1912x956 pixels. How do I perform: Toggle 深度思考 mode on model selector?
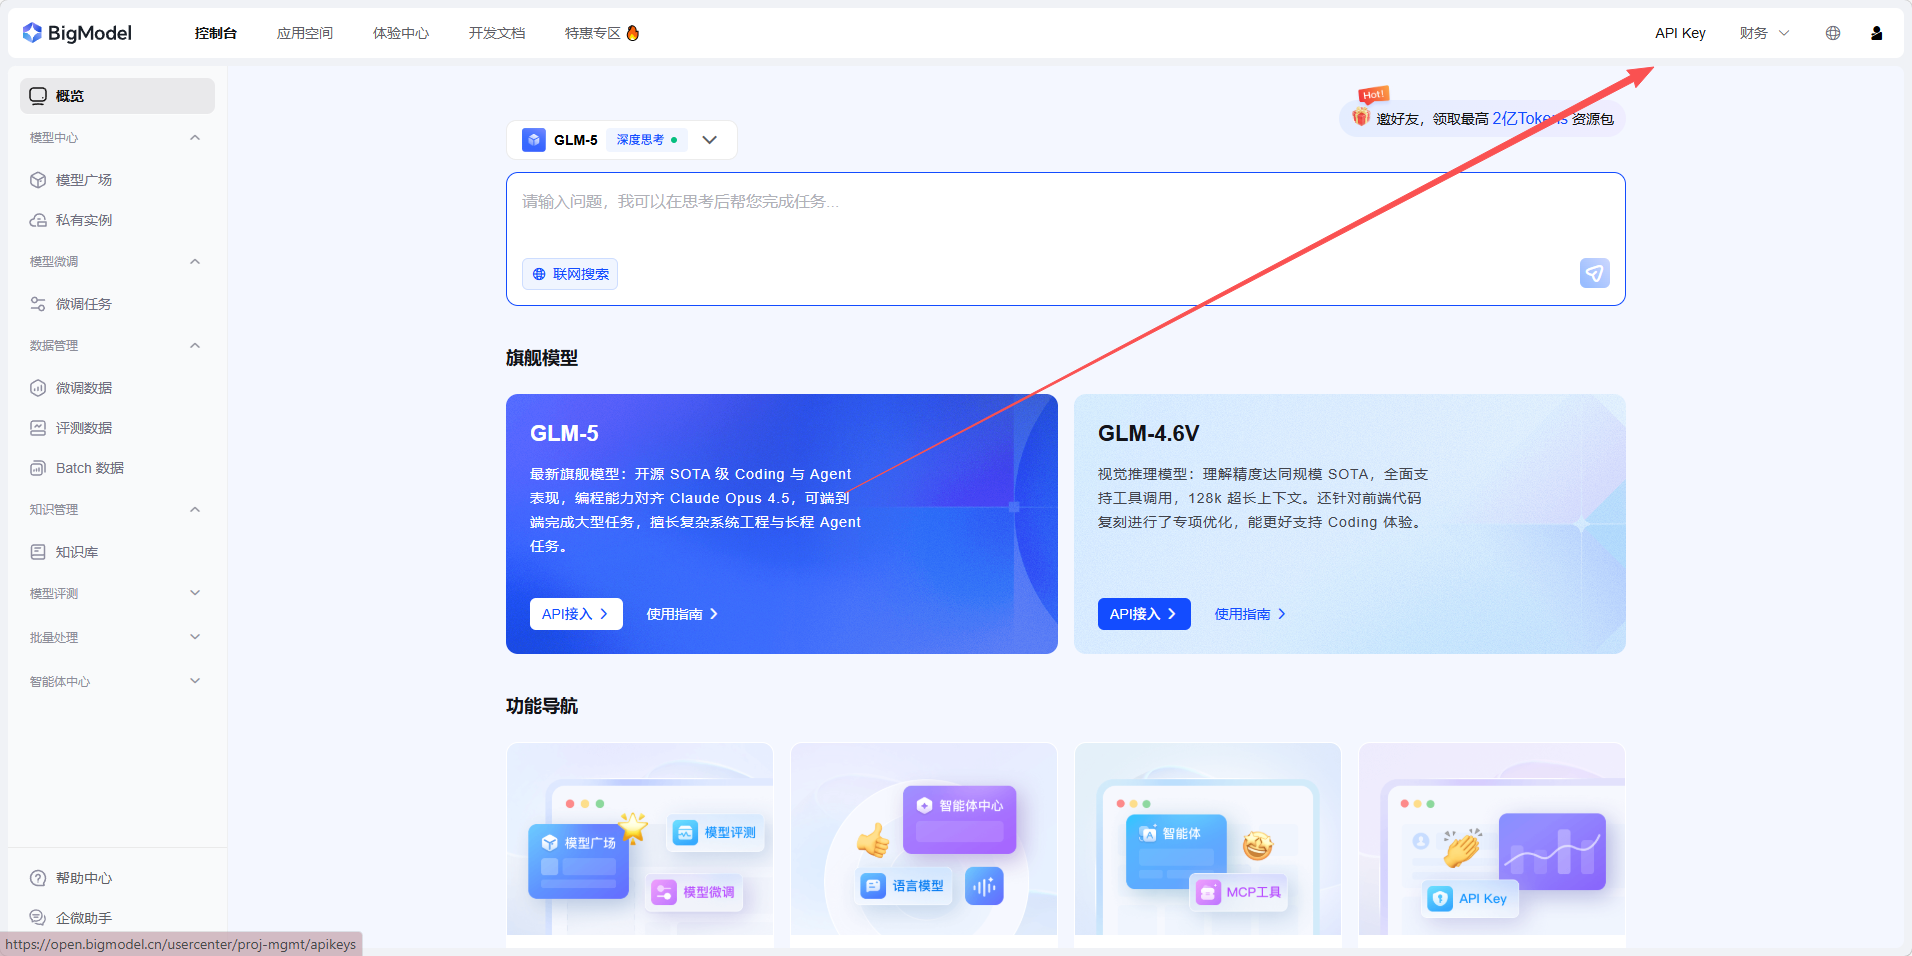[646, 140]
